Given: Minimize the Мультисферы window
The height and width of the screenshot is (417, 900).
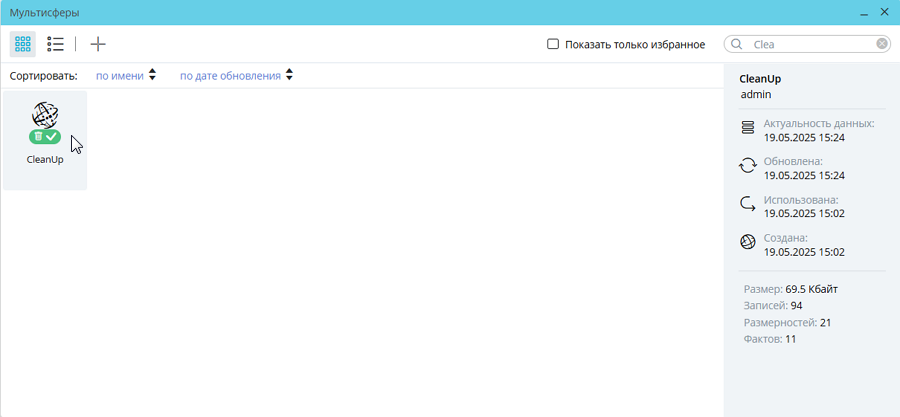Looking at the screenshot, I should tap(863, 12).
